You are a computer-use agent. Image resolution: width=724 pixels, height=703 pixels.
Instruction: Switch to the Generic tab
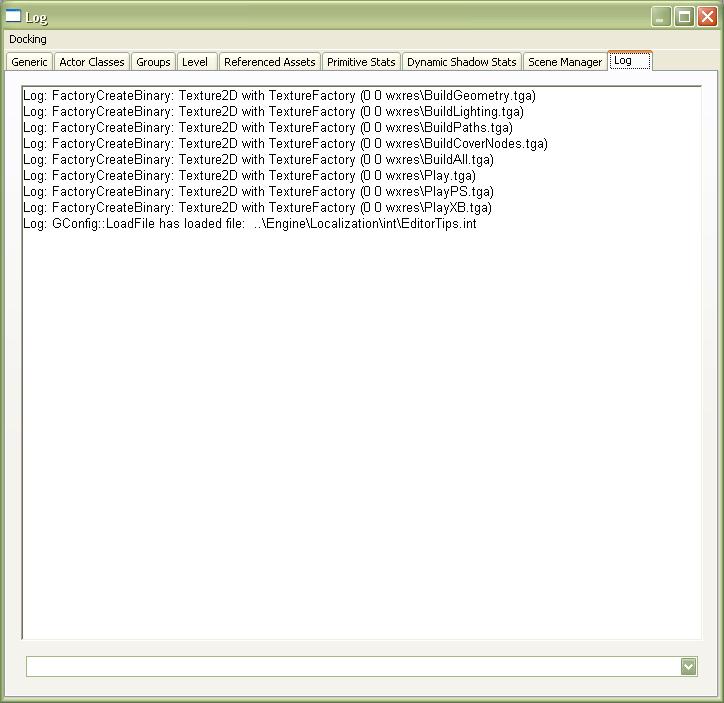(x=29, y=62)
